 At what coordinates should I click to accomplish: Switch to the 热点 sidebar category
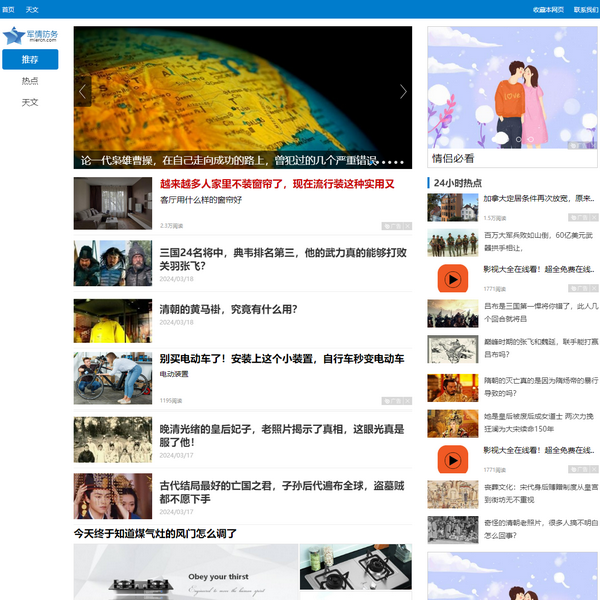pyautogui.click(x=30, y=81)
